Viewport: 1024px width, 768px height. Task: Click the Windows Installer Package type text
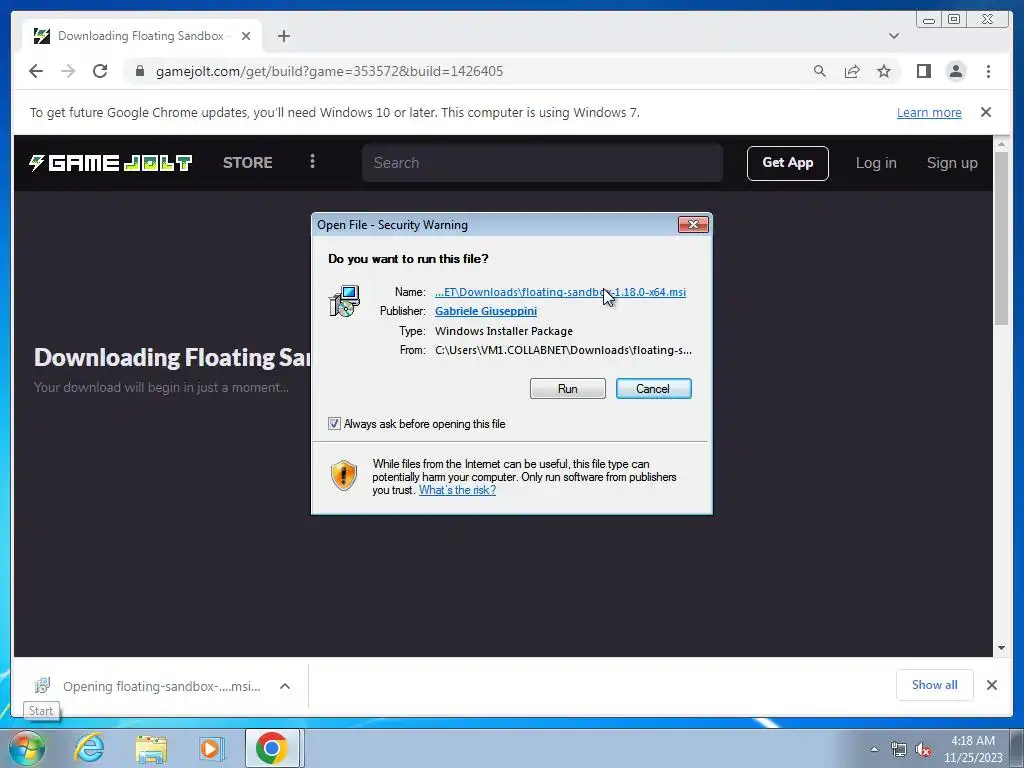[x=504, y=331]
